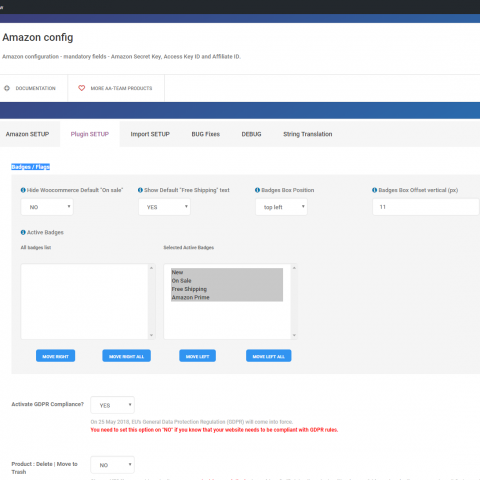Select the Plugin SETUP tab
The width and height of the screenshot is (480, 480).
click(x=90, y=134)
